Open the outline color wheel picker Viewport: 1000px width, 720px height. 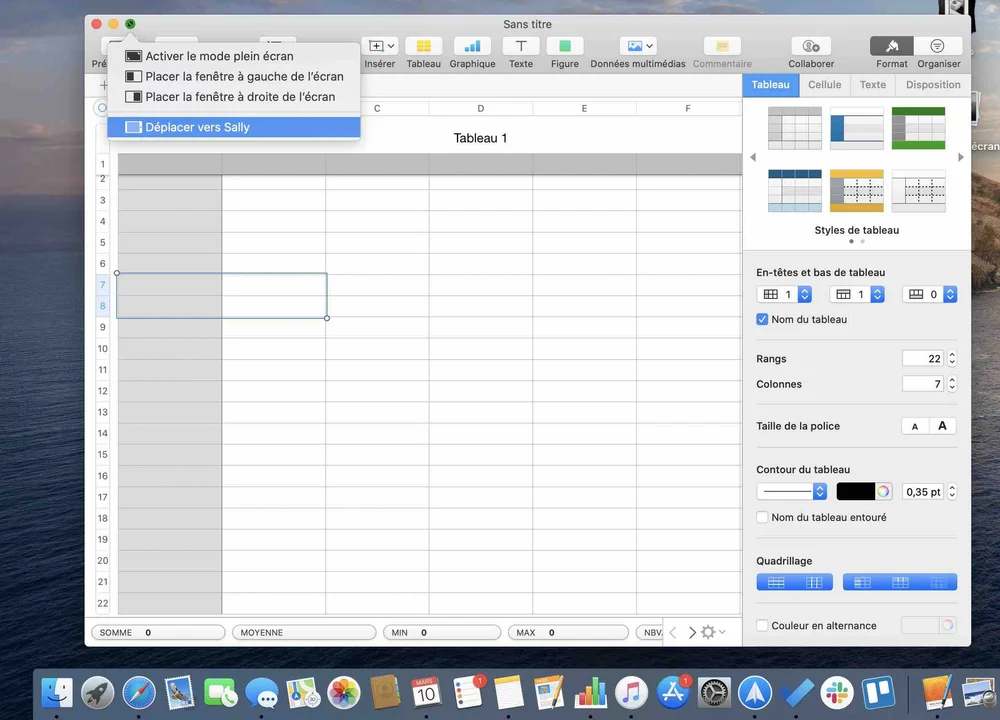click(883, 492)
